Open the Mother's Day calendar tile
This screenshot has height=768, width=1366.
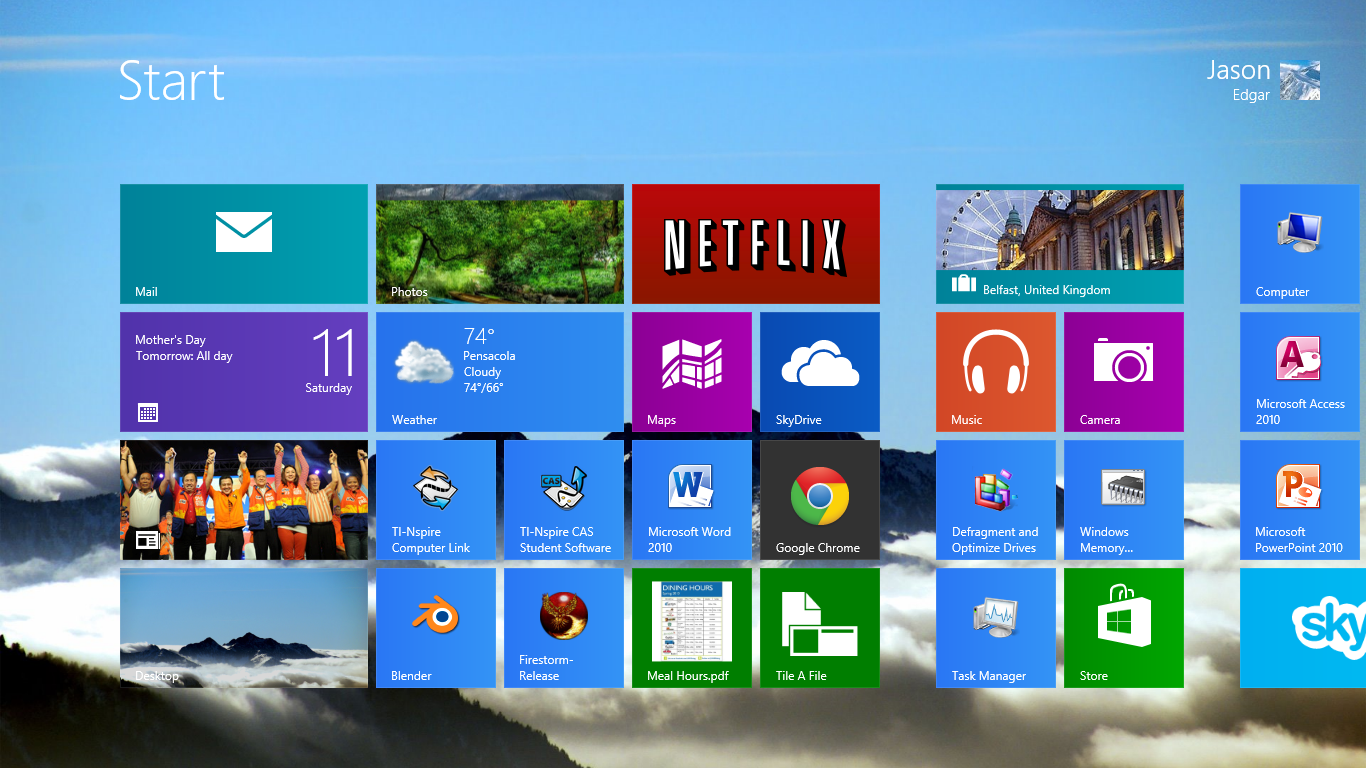pos(244,372)
